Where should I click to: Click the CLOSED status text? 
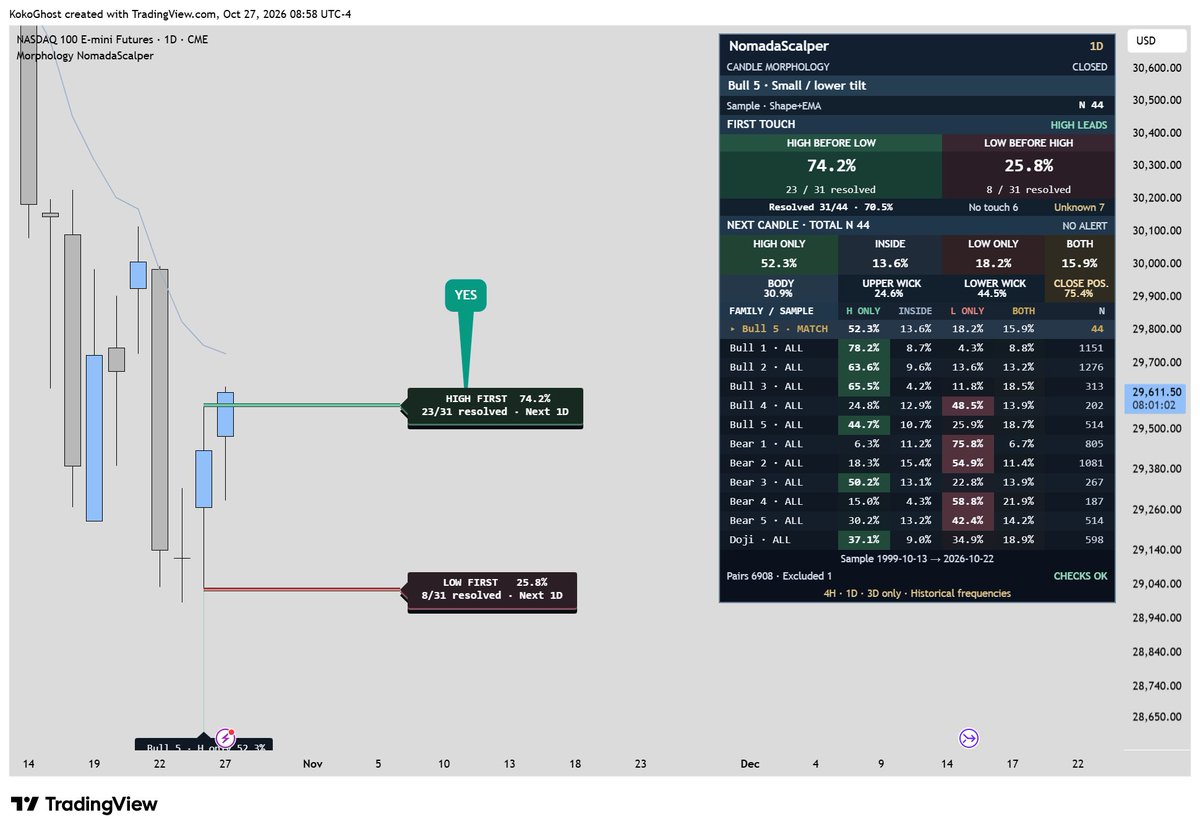pyautogui.click(x=1089, y=67)
